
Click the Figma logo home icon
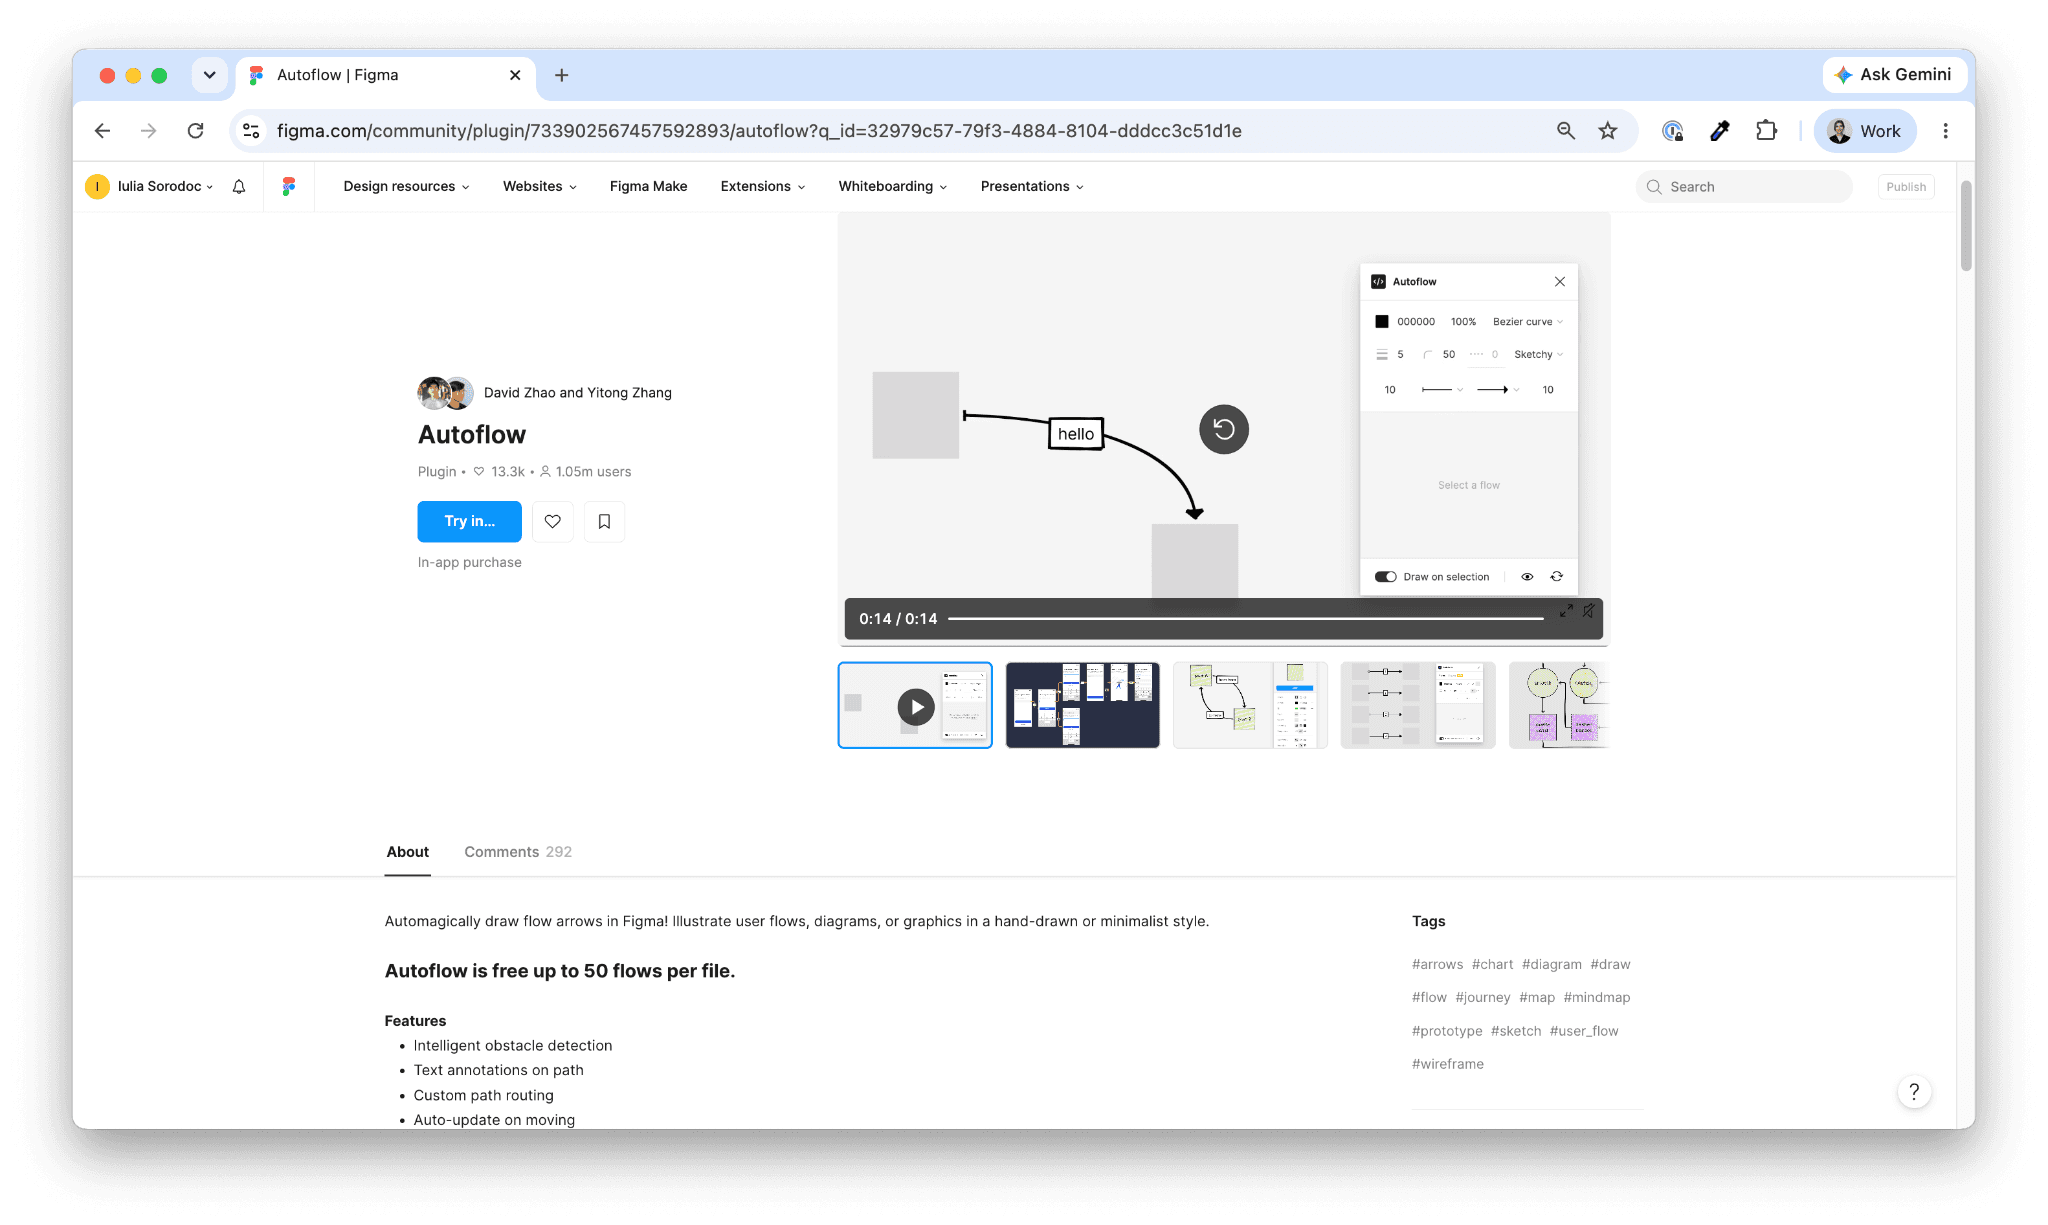(x=289, y=186)
